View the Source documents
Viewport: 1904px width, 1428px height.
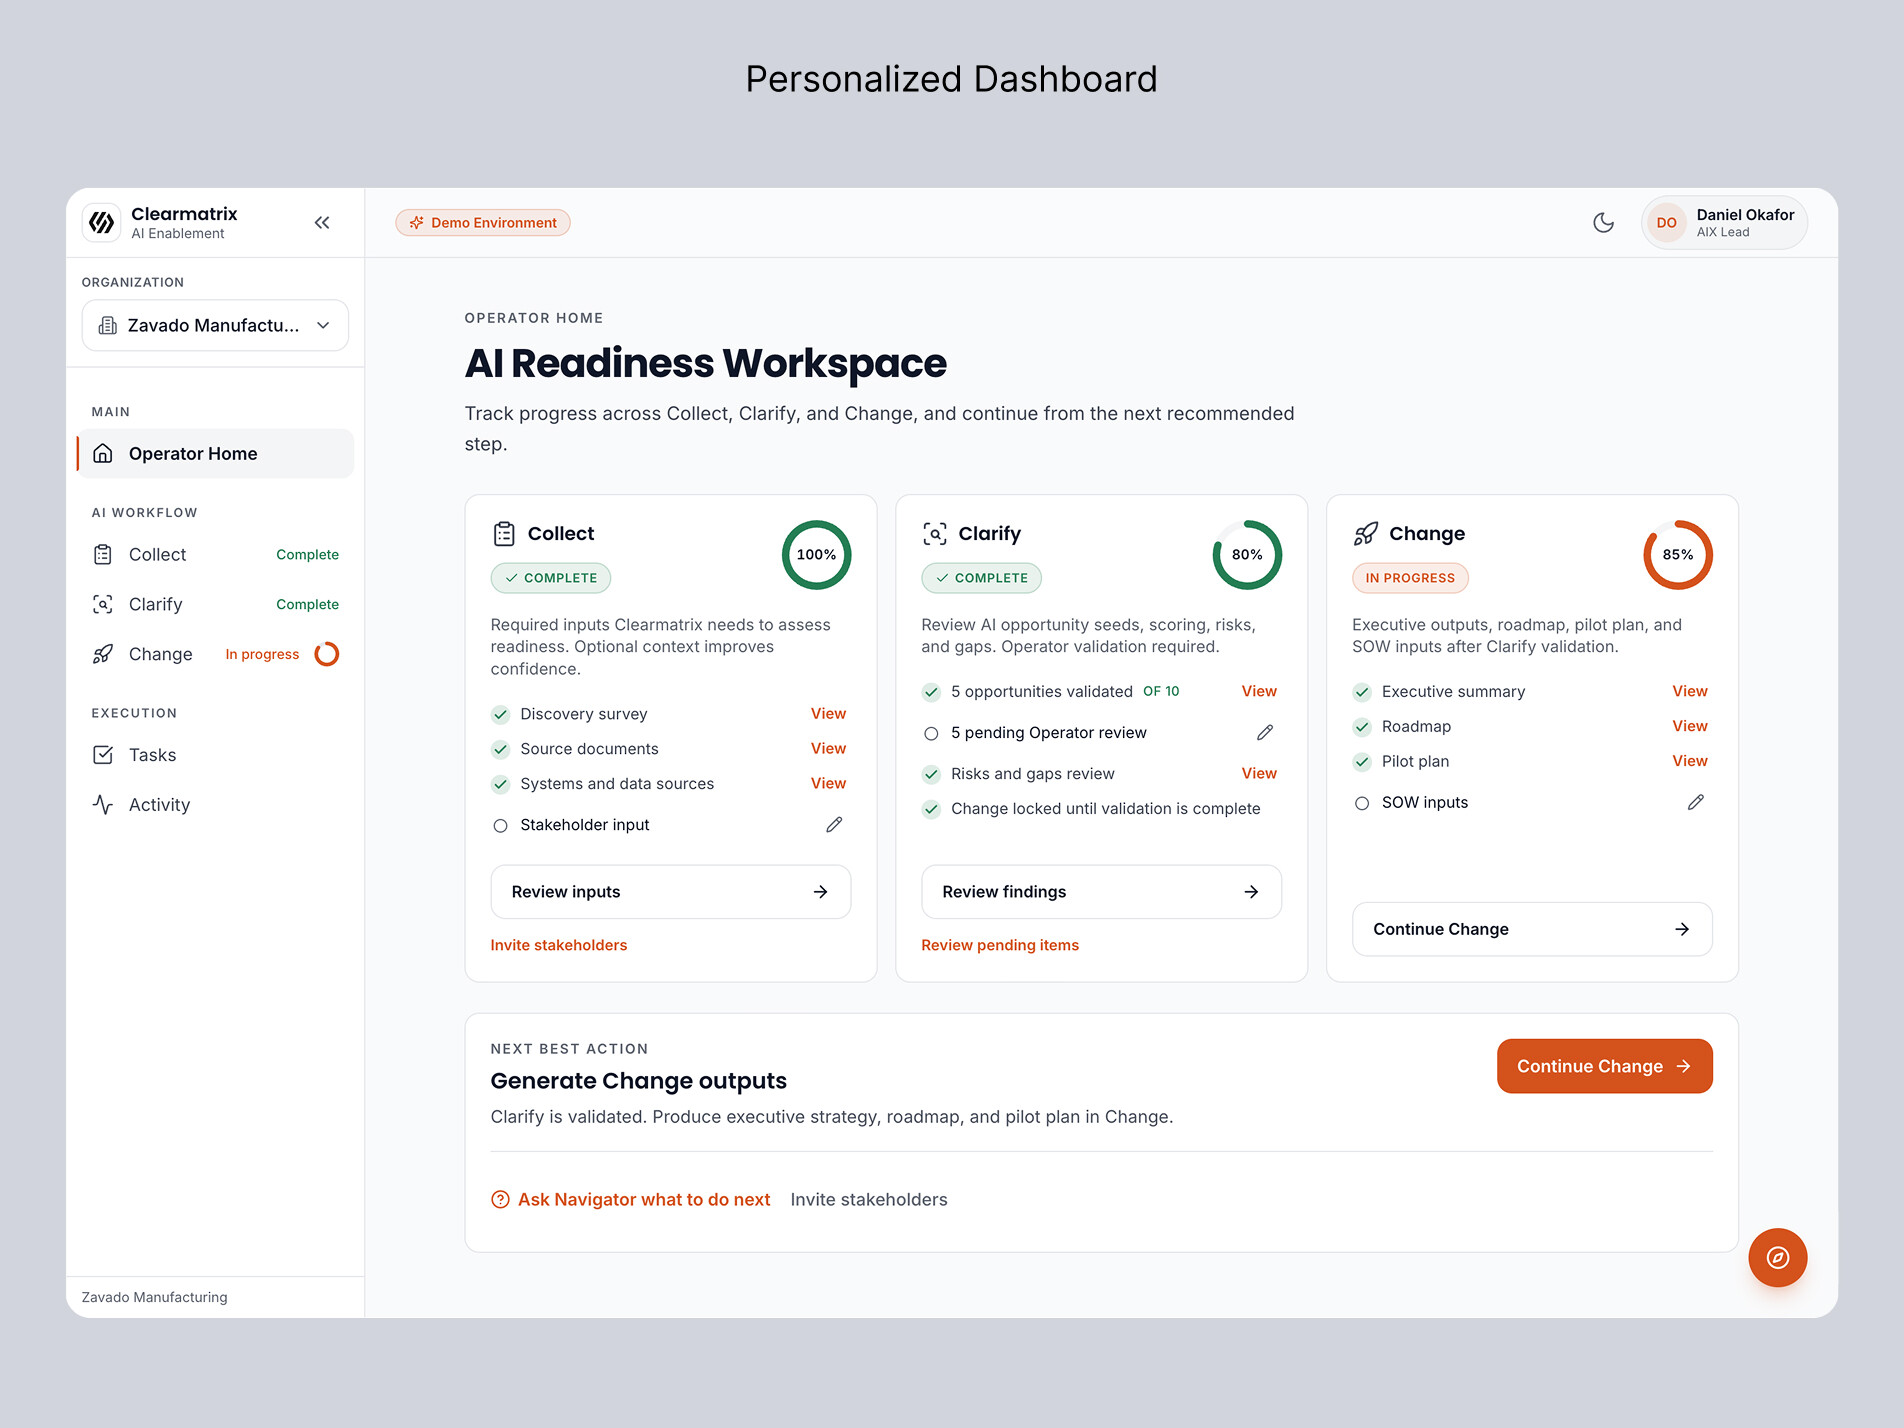click(828, 749)
